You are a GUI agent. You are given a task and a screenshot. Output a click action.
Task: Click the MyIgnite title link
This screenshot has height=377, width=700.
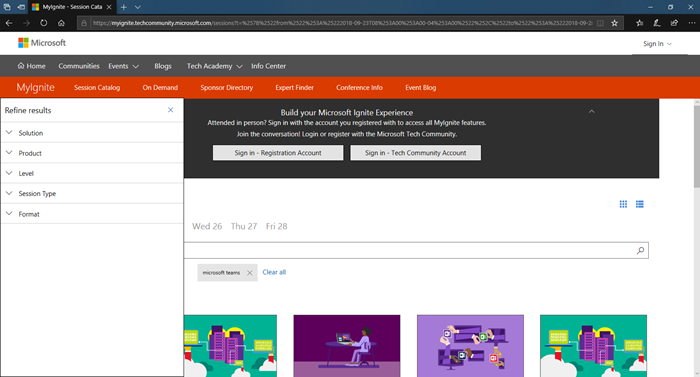(x=35, y=88)
